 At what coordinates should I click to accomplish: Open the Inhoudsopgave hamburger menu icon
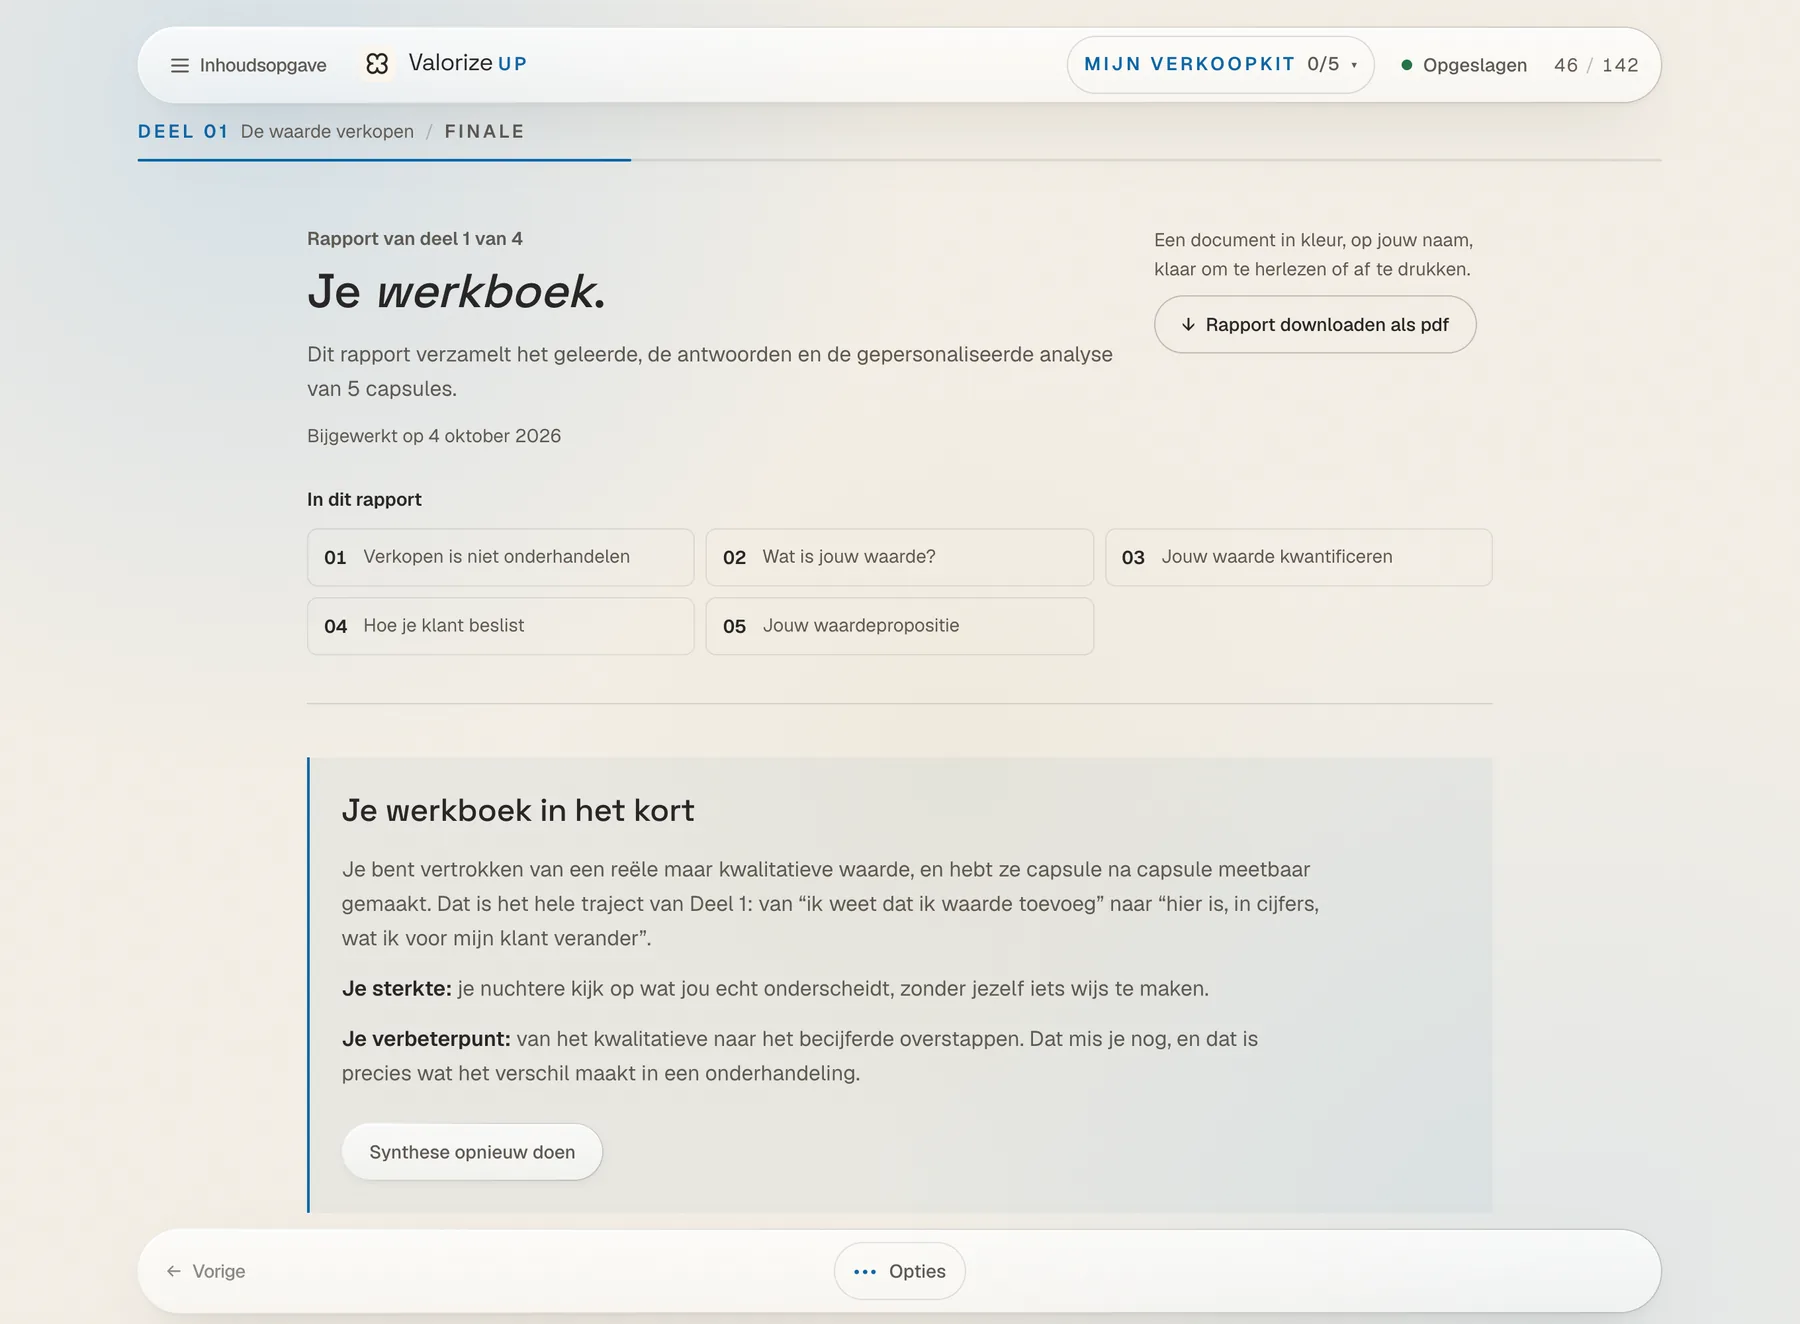[x=180, y=65]
